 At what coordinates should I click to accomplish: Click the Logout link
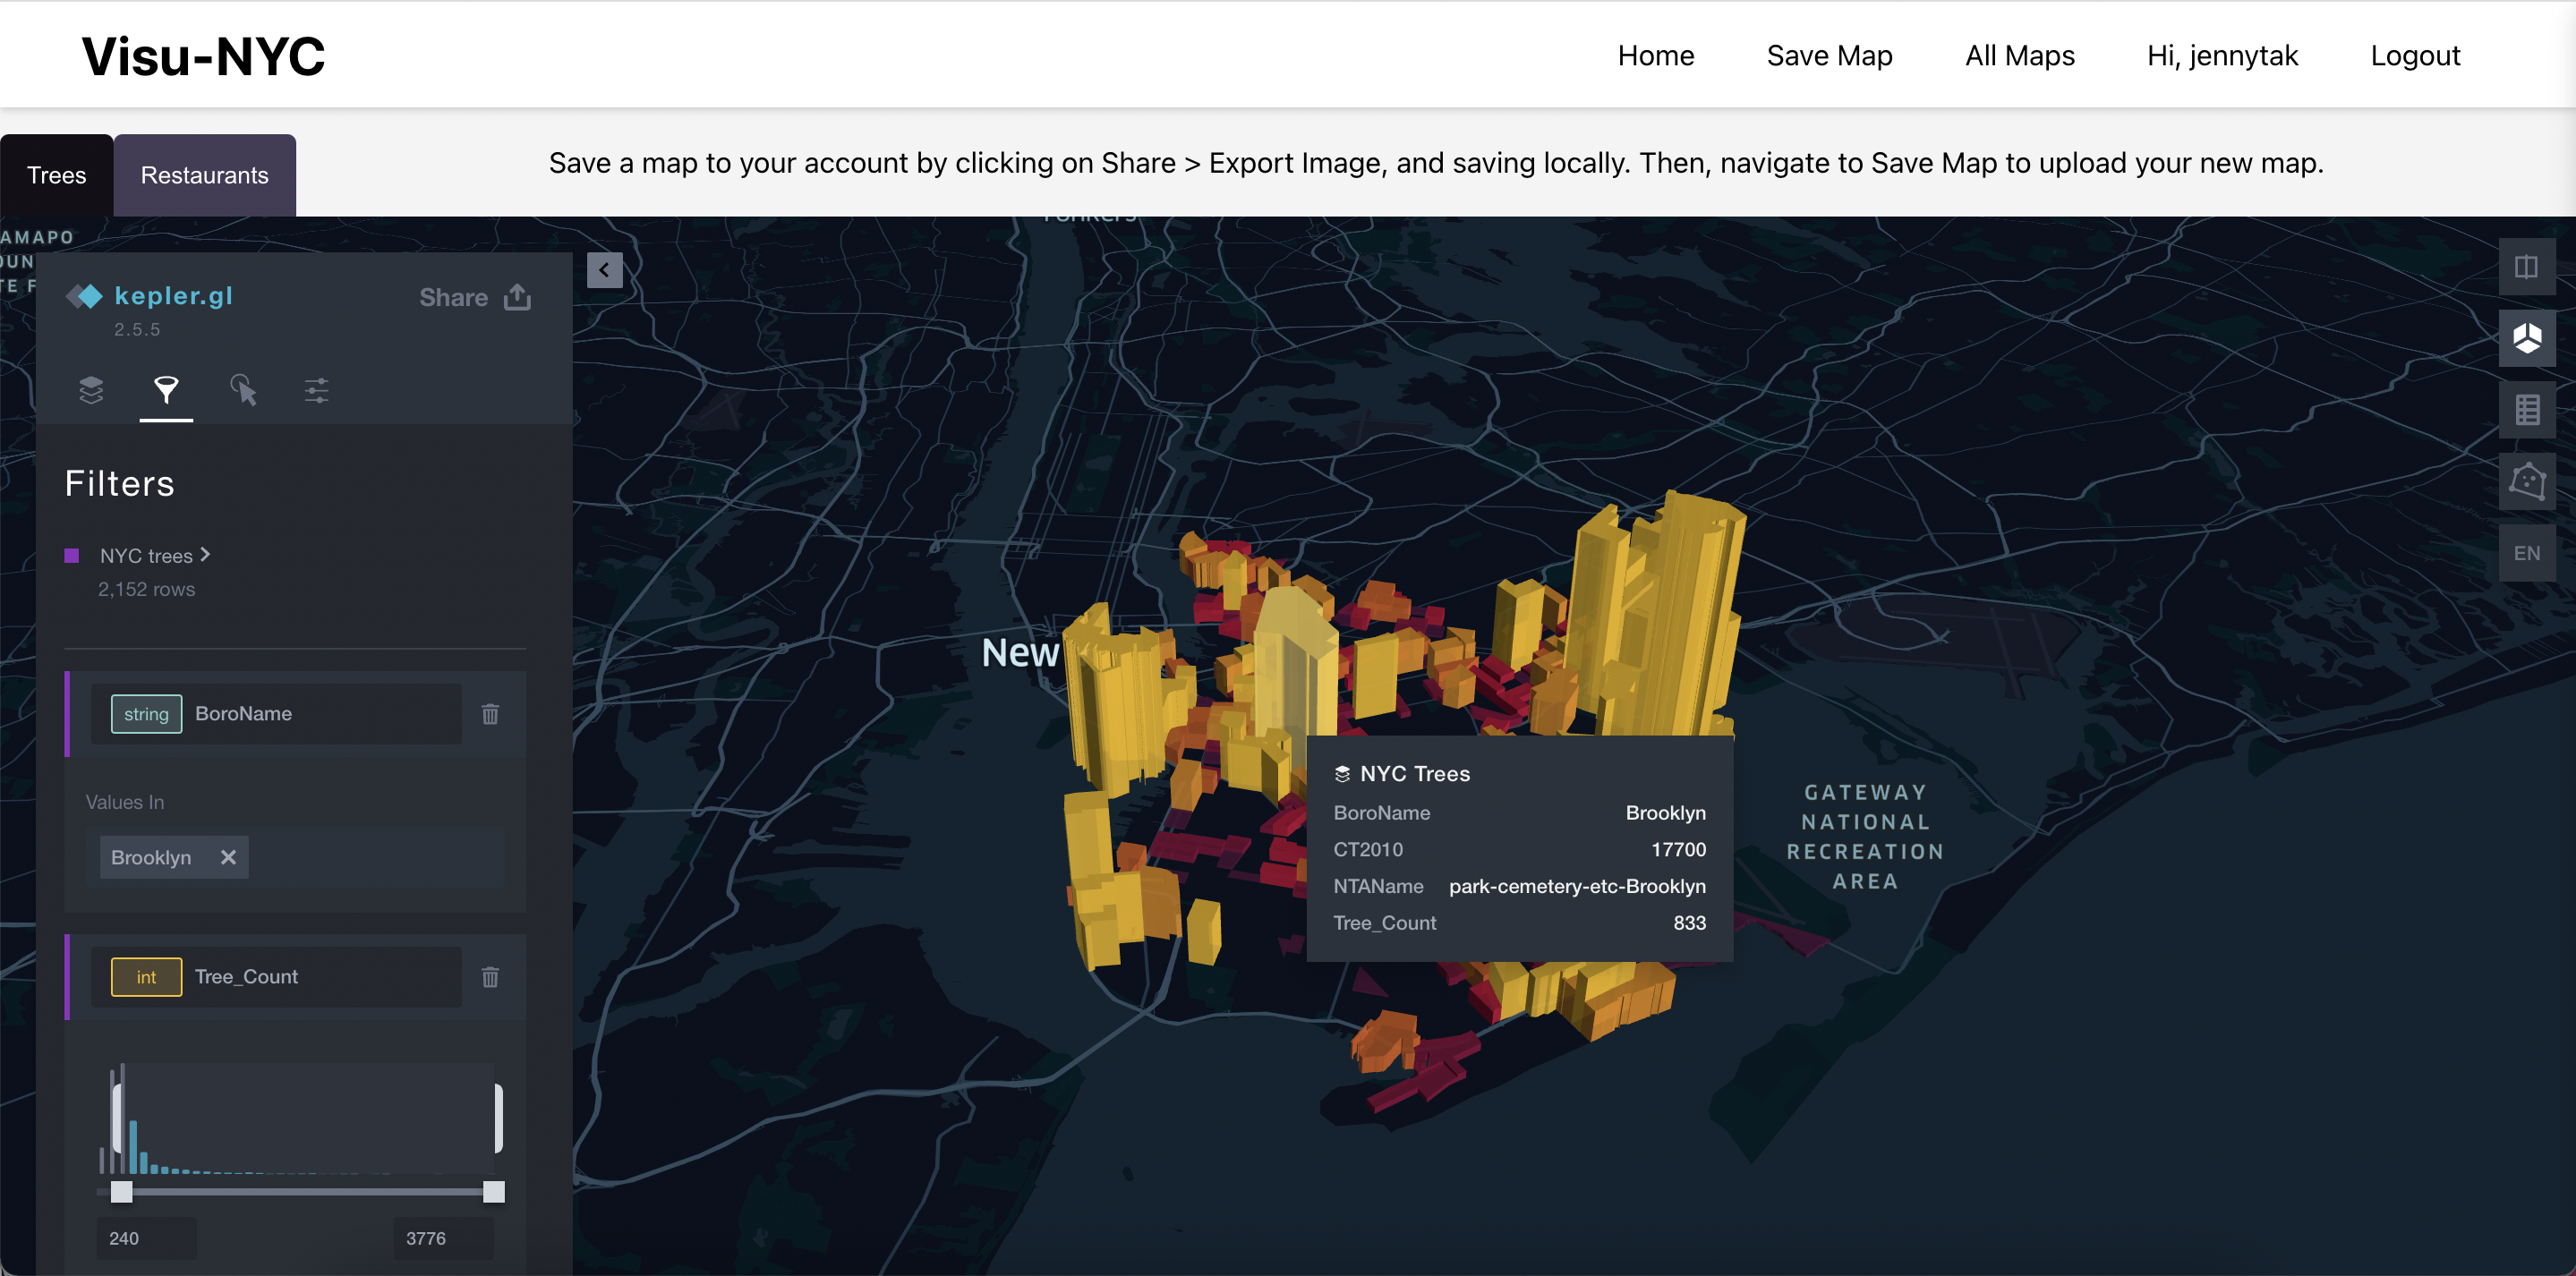point(2414,56)
